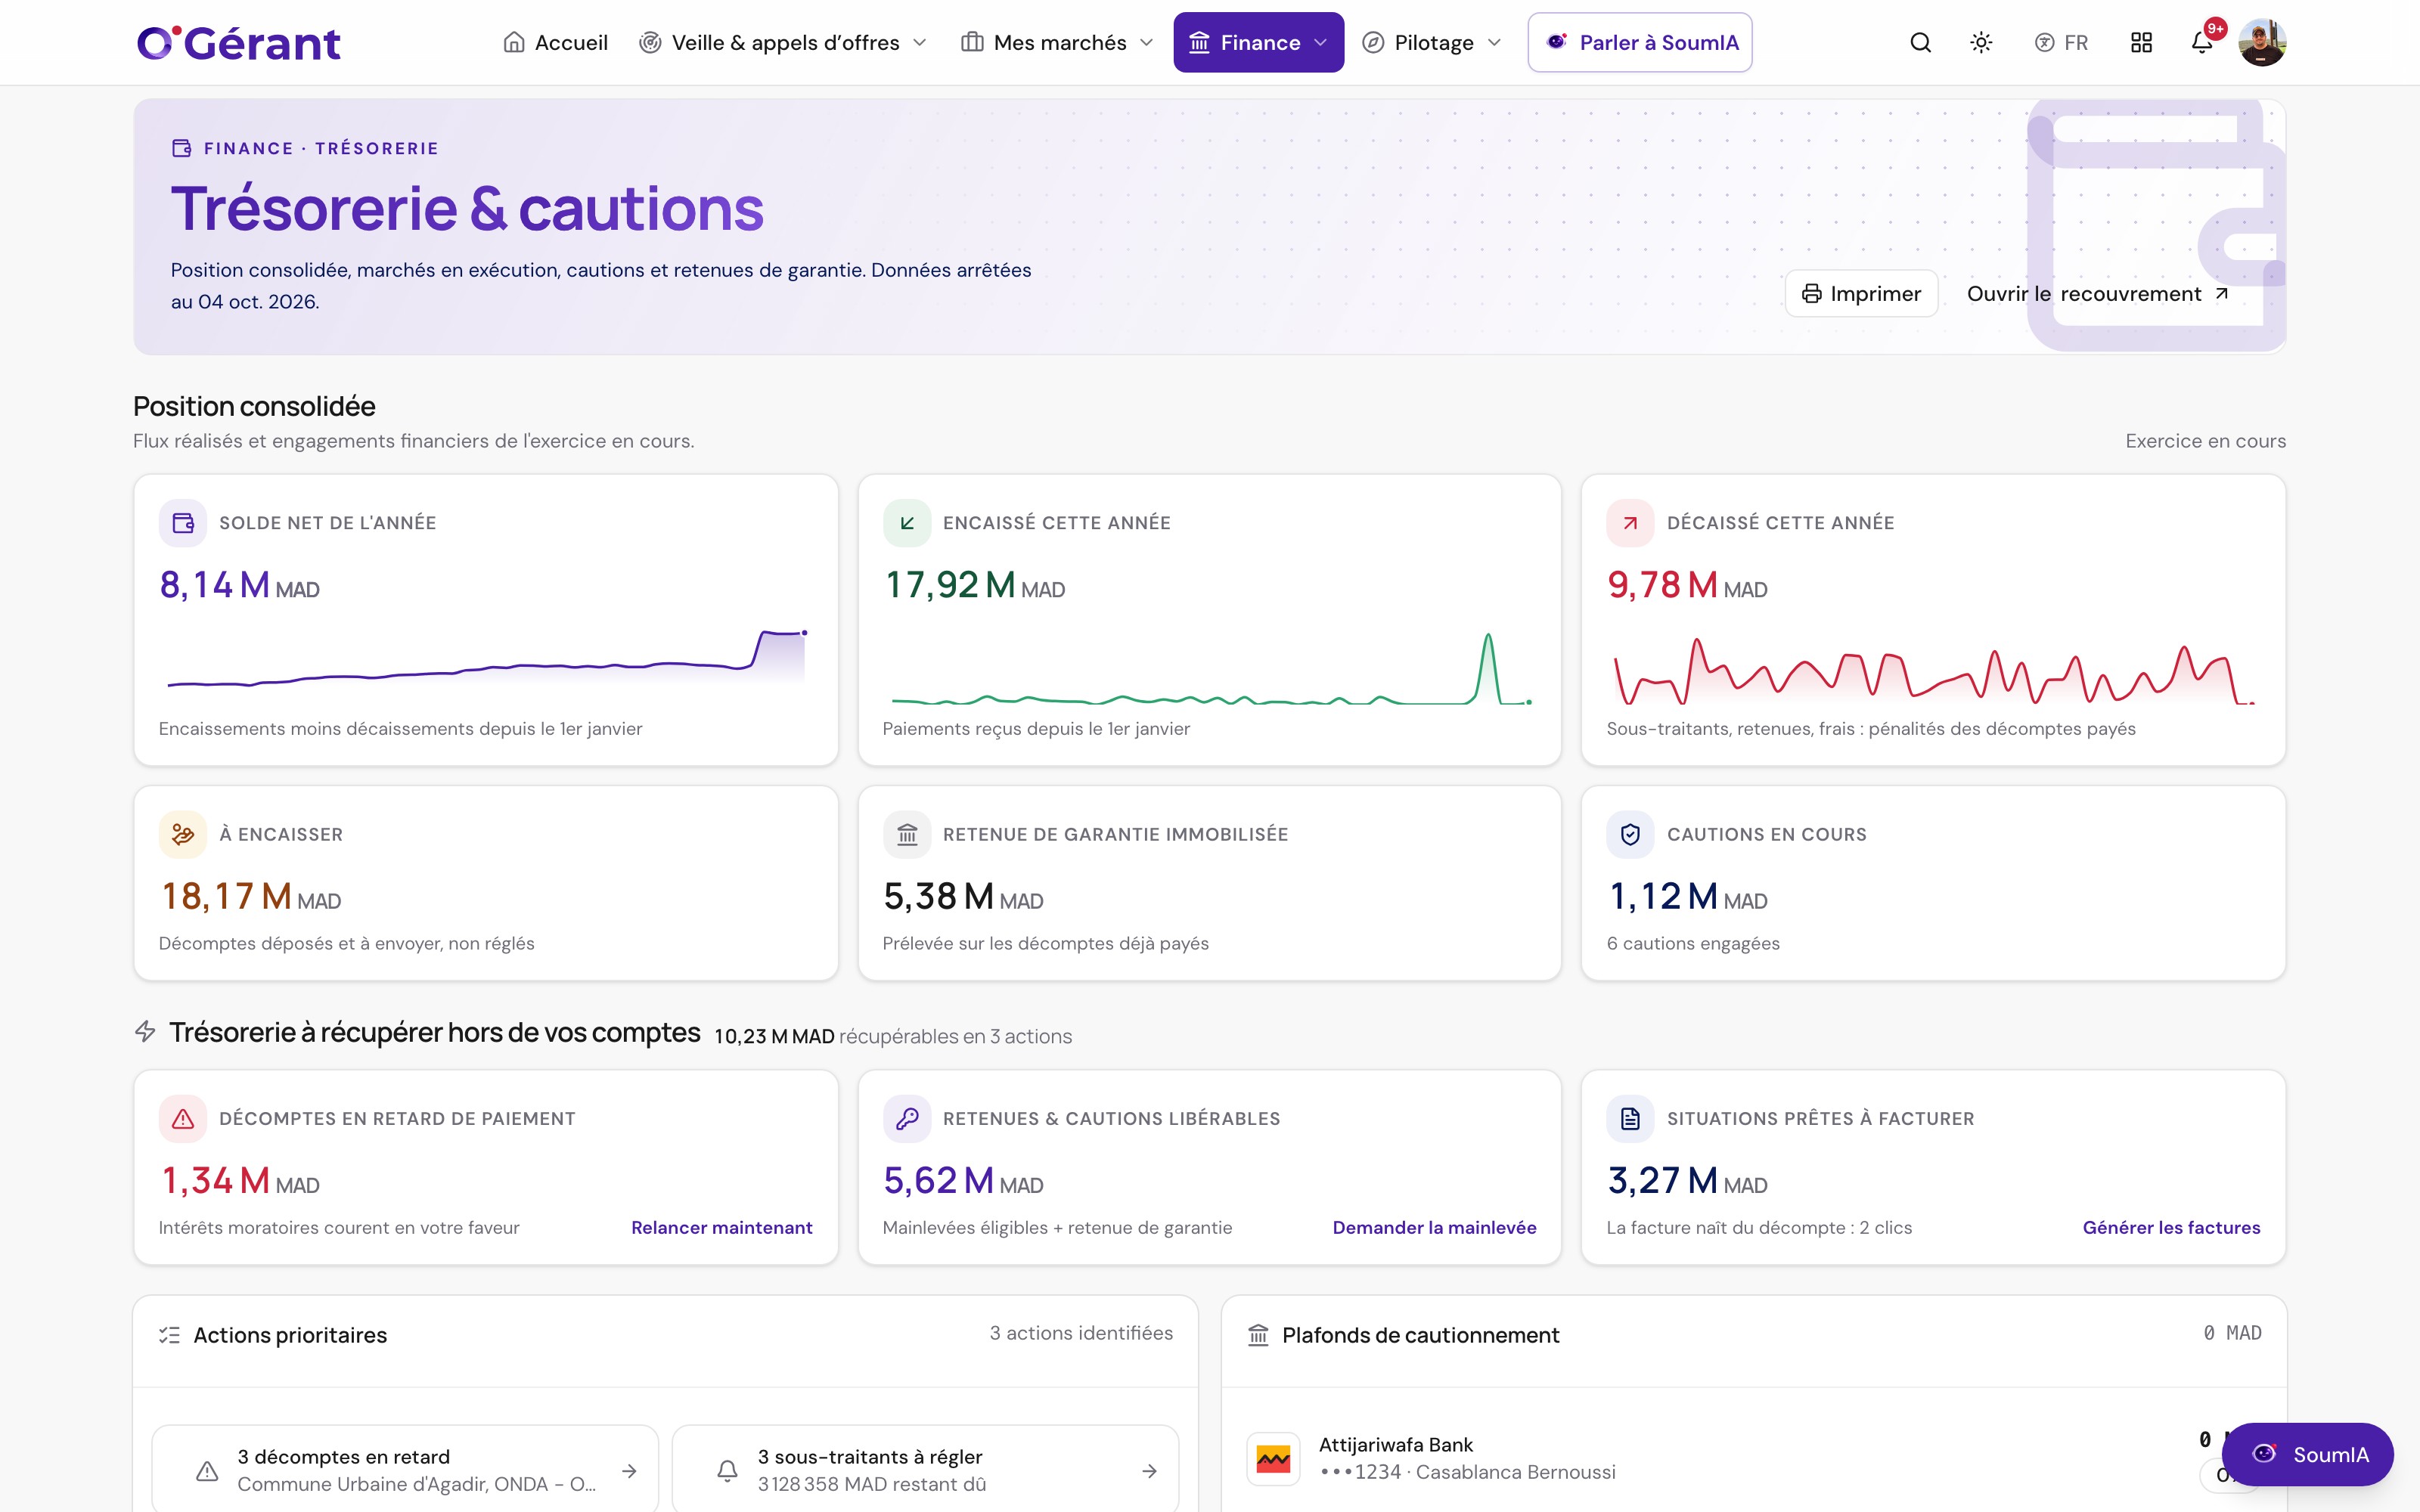Click Demander la mainlevée link

point(1434,1227)
